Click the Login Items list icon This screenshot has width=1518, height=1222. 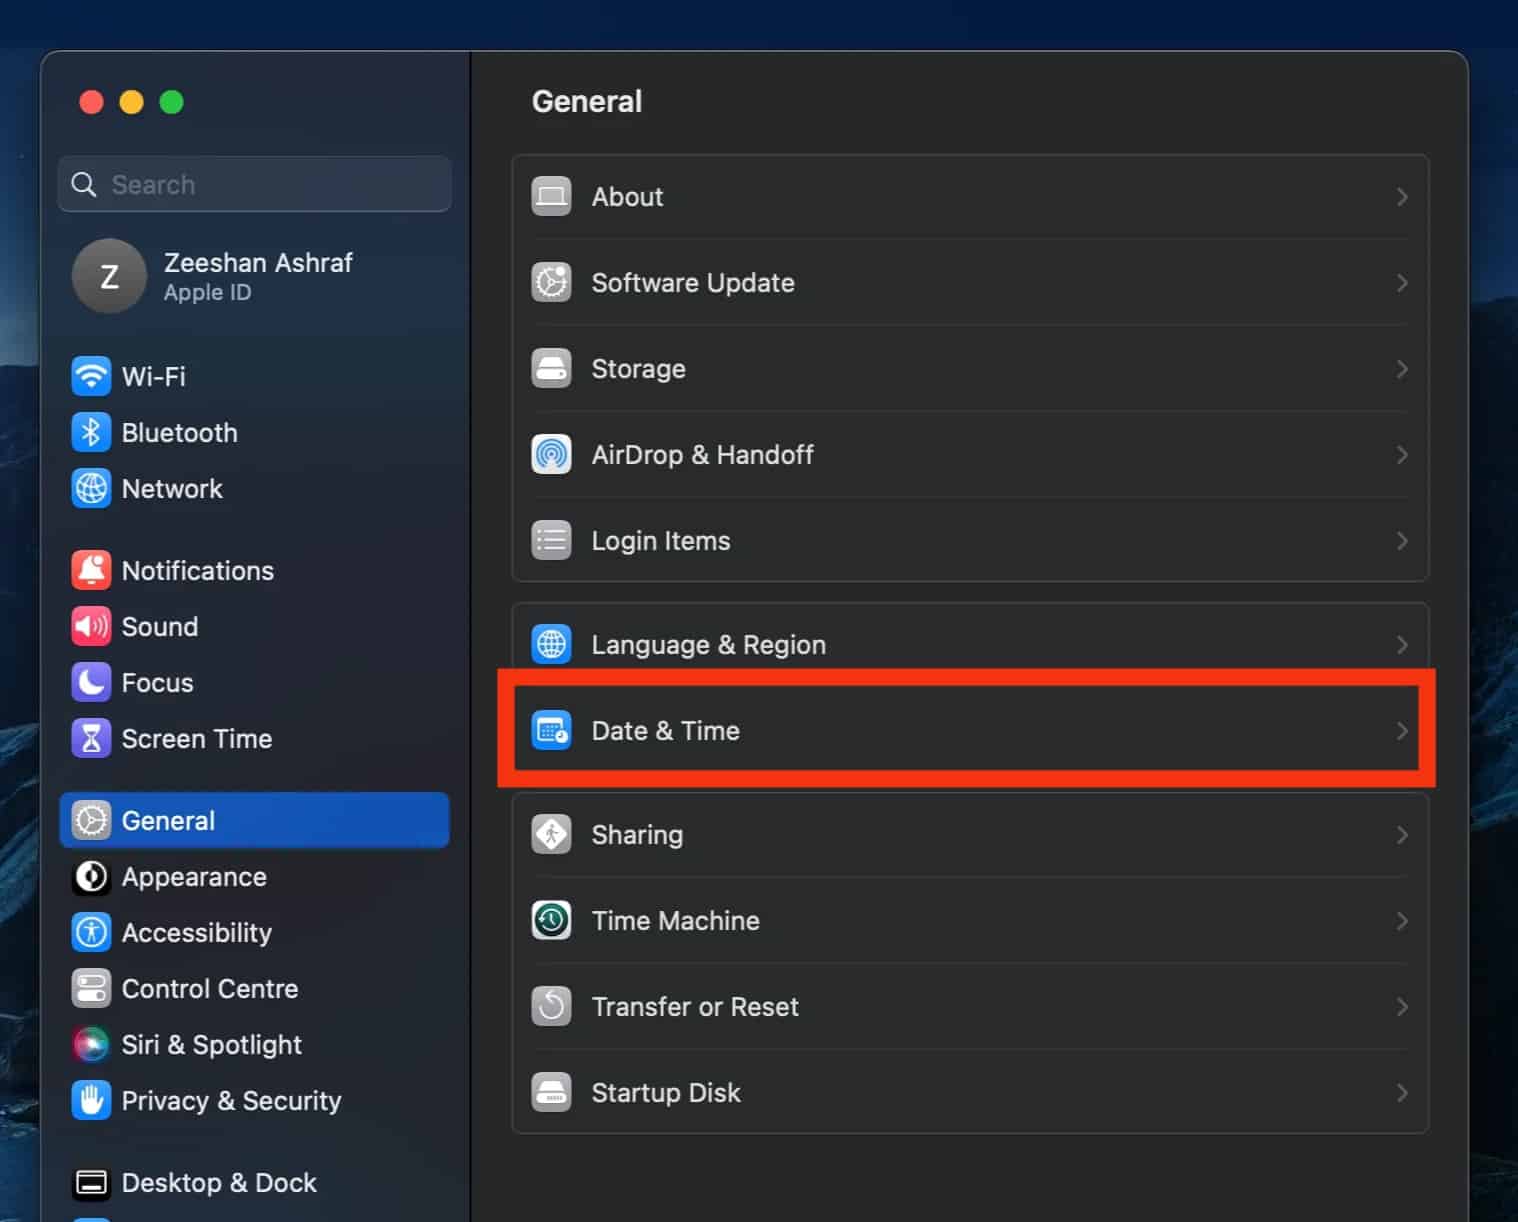[551, 540]
